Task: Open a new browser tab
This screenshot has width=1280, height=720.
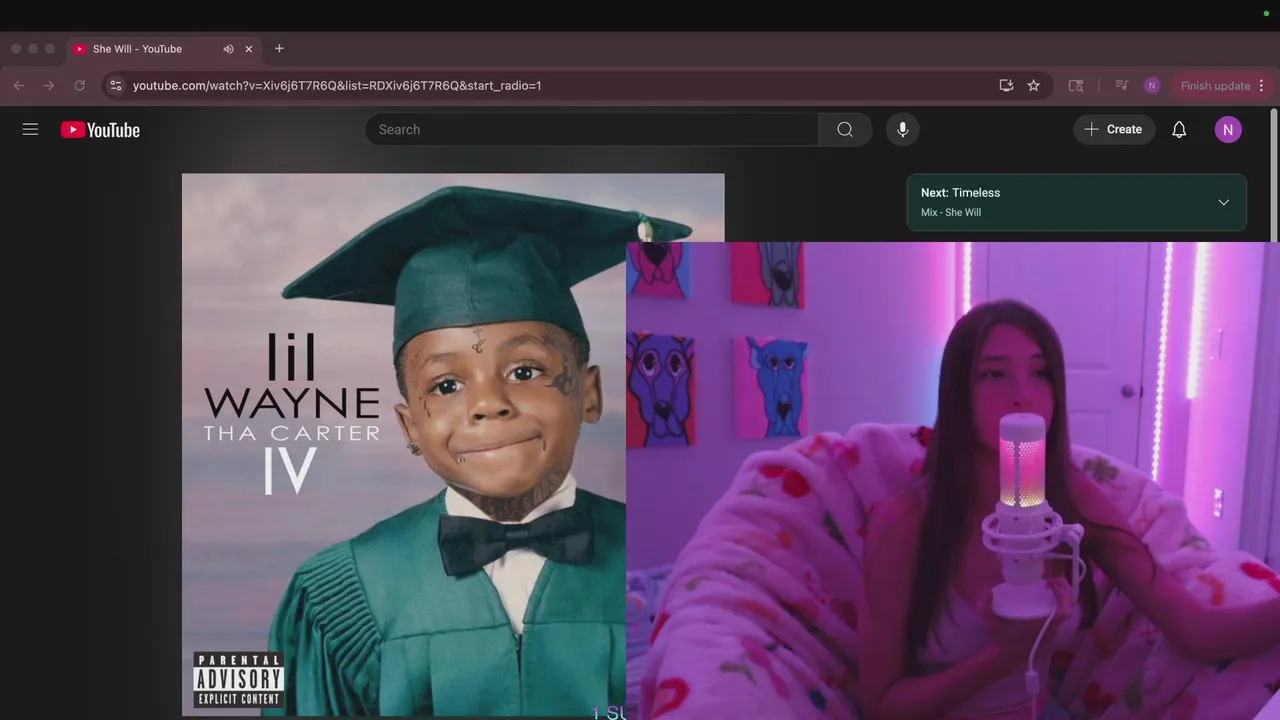Action: coord(279,48)
